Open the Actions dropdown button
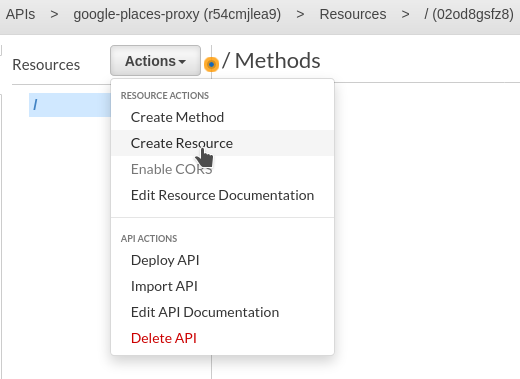Image resolution: width=520 pixels, height=379 pixels. click(155, 61)
